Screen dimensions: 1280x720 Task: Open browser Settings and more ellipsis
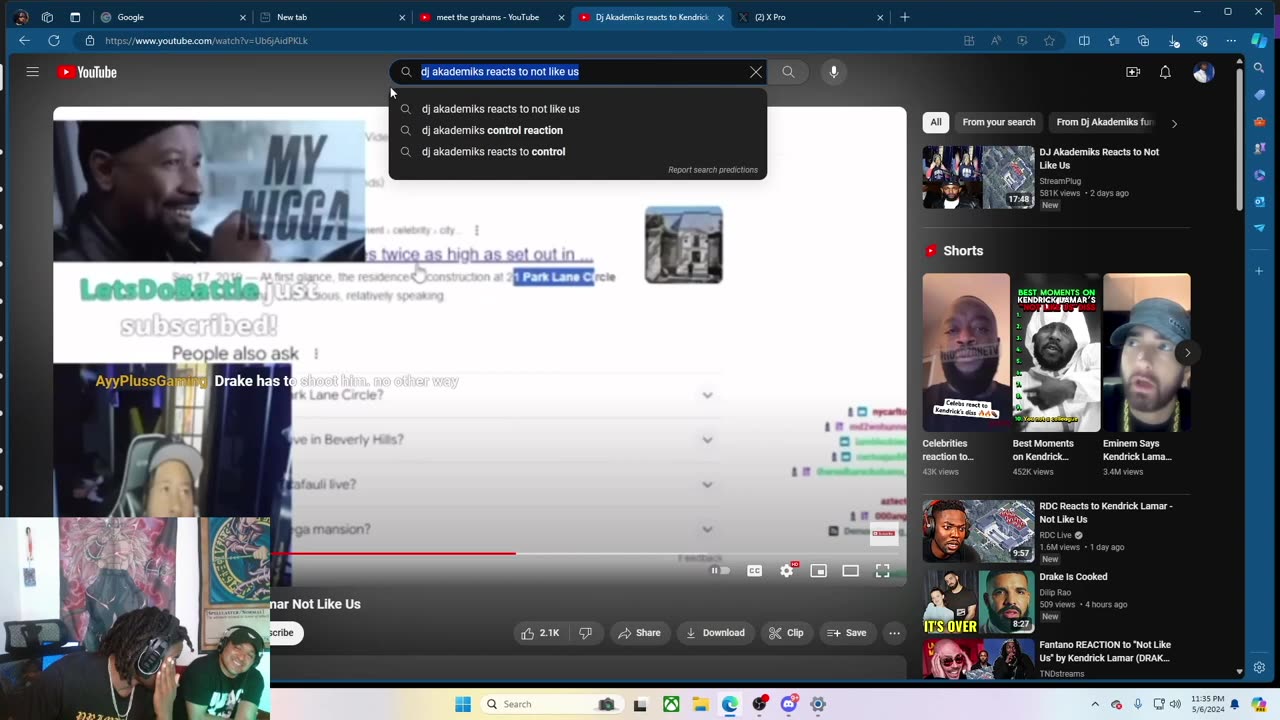tap(1231, 41)
